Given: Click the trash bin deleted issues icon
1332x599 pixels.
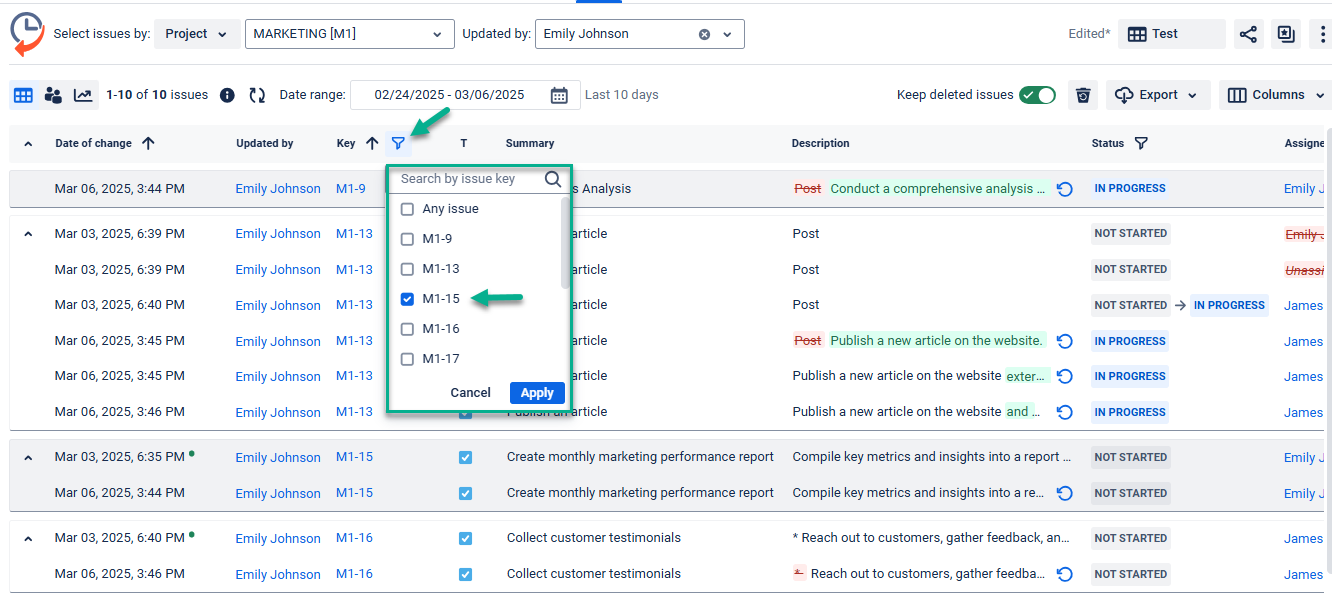Looking at the screenshot, I should [x=1083, y=95].
